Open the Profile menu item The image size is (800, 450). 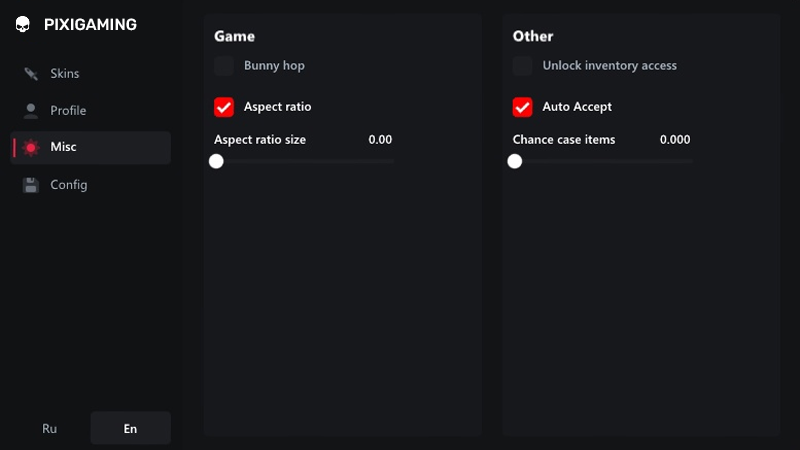click(x=90, y=111)
